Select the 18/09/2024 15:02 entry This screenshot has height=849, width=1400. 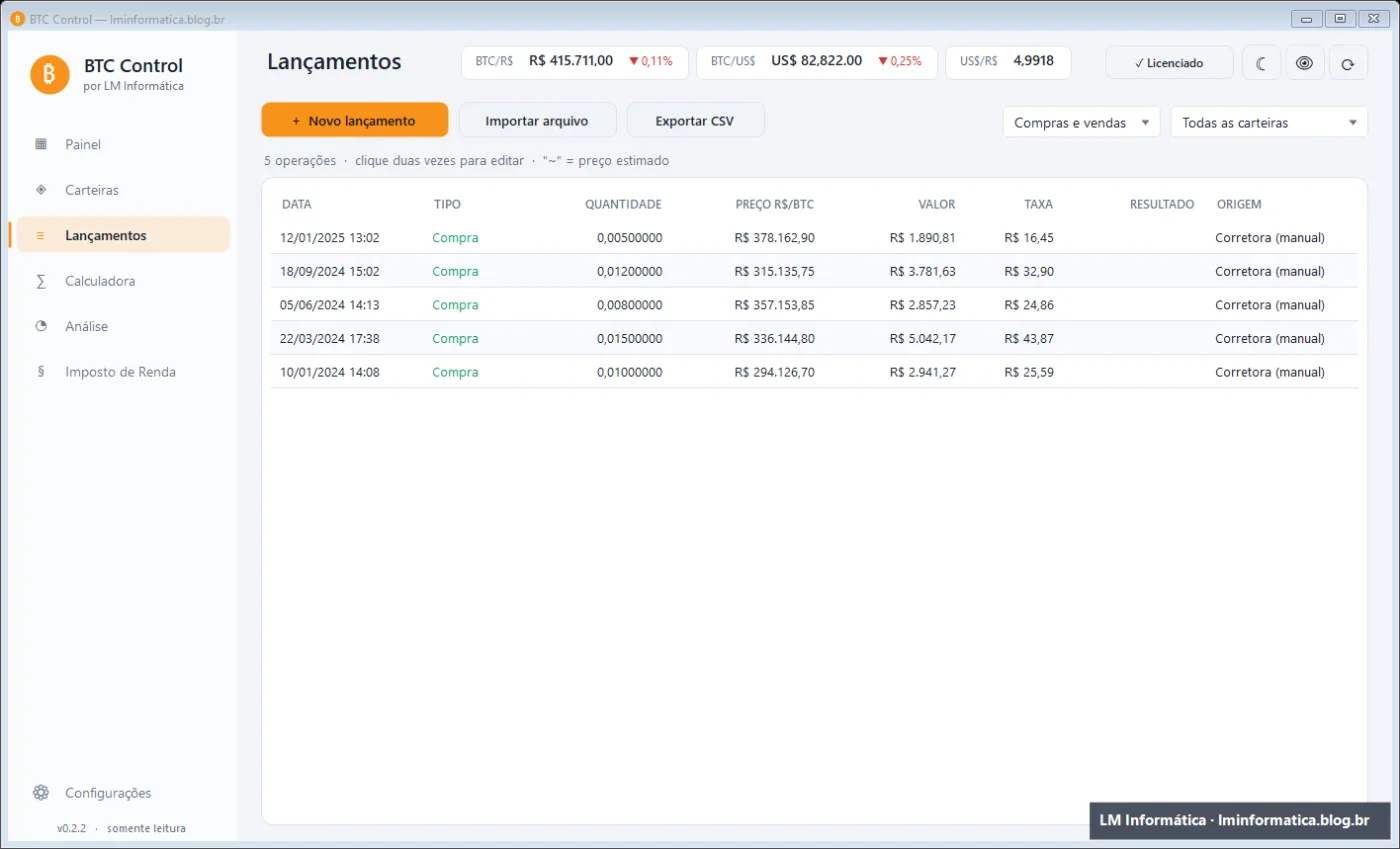click(814, 271)
